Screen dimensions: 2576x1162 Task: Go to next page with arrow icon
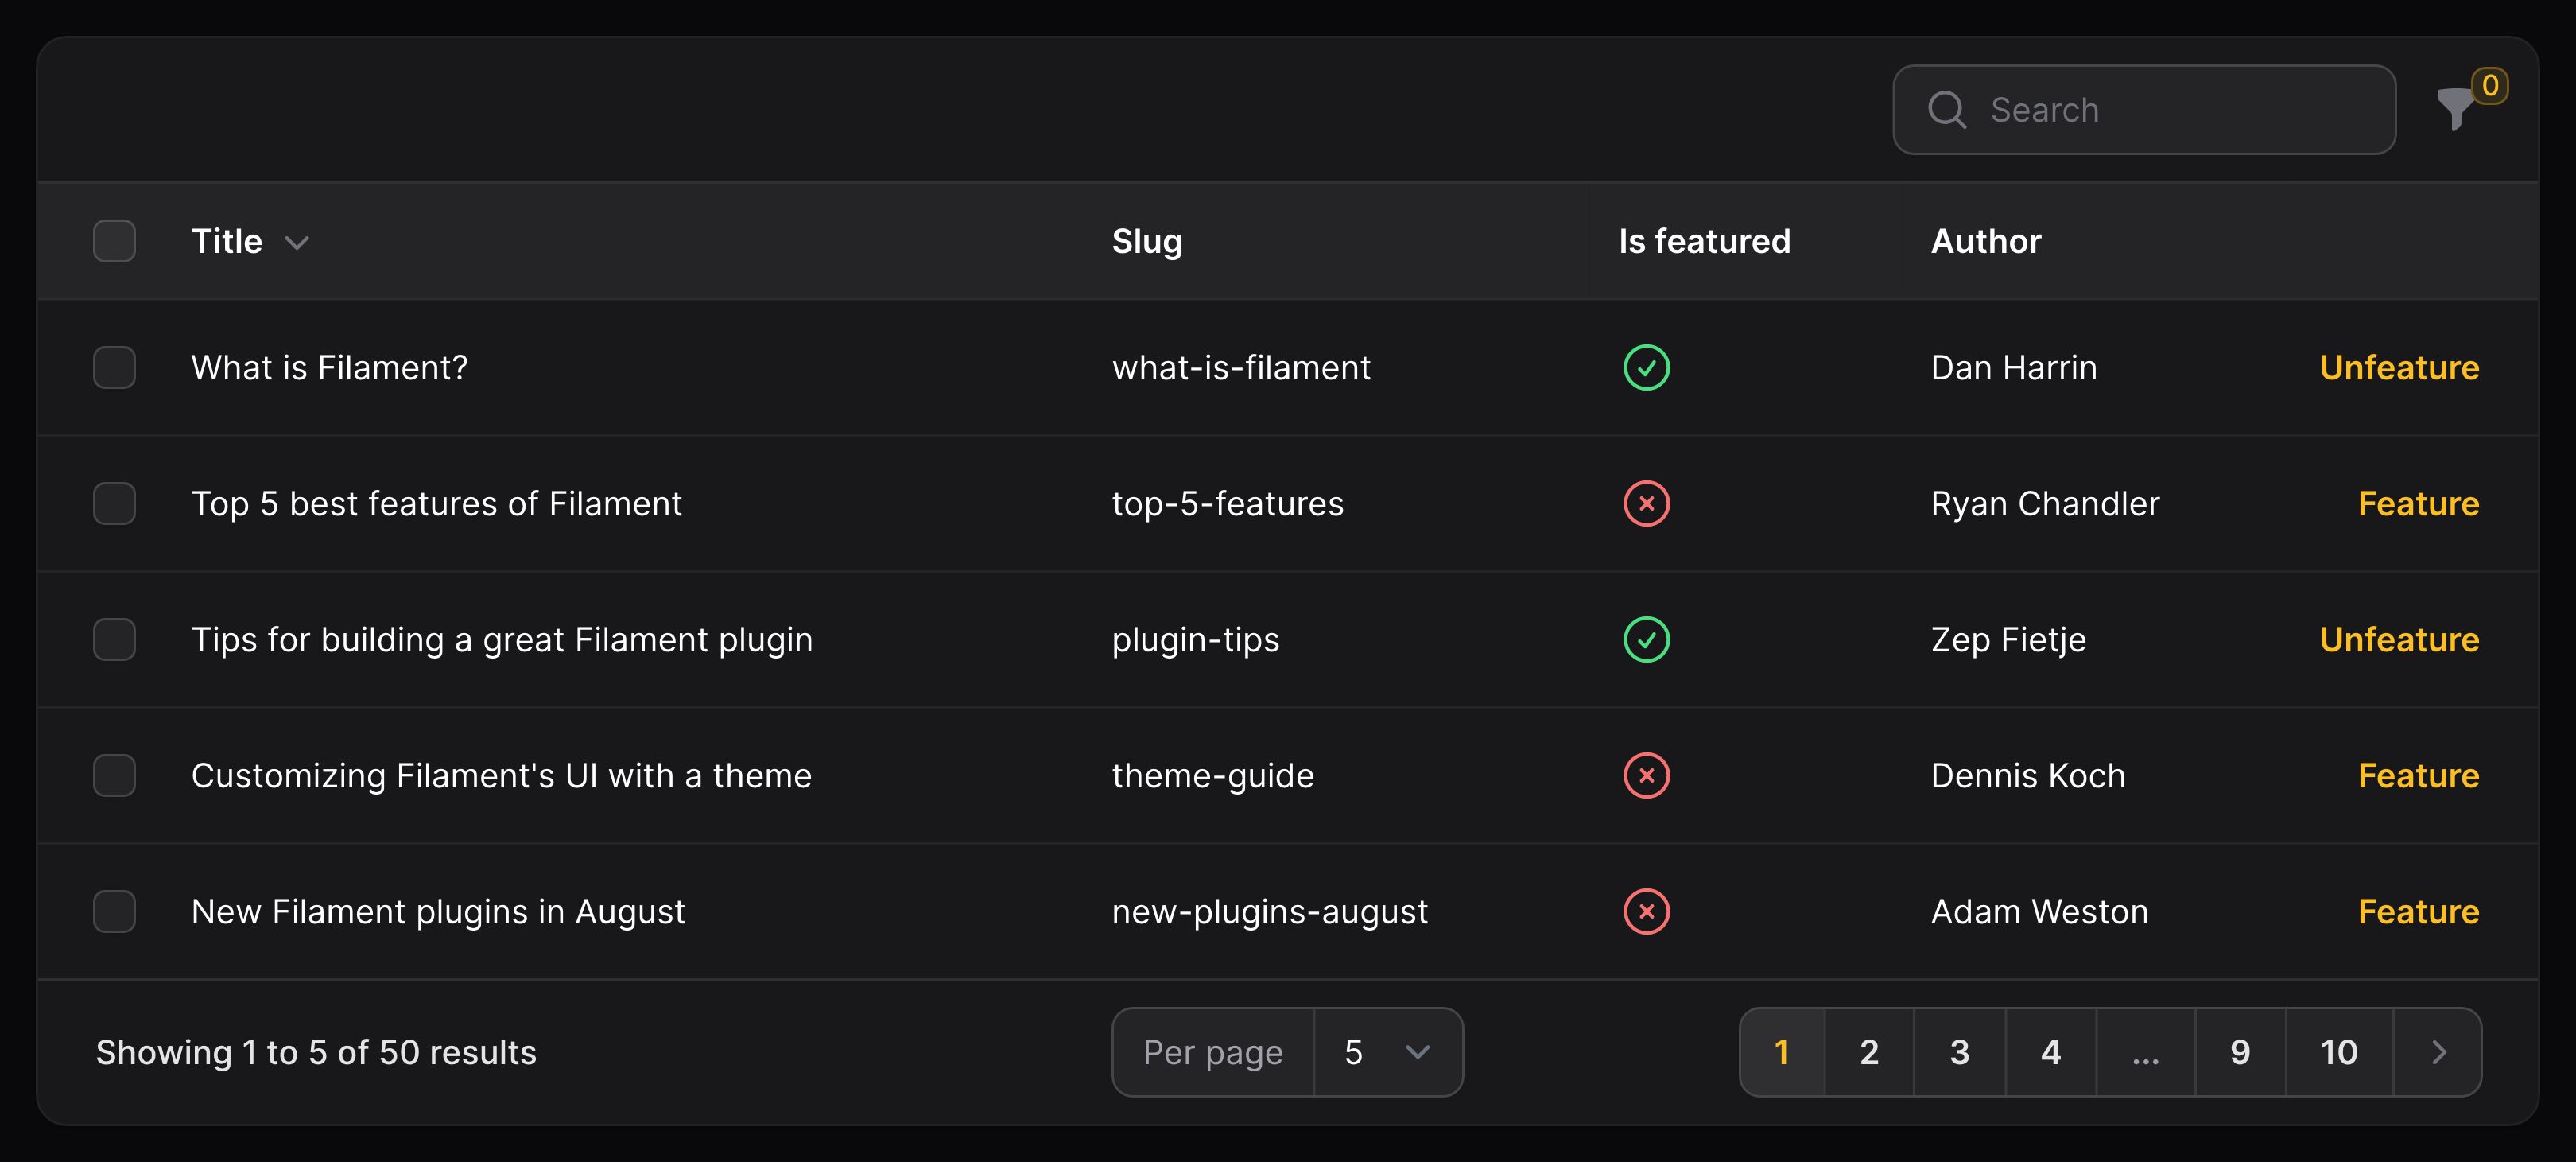(x=2438, y=1052)
